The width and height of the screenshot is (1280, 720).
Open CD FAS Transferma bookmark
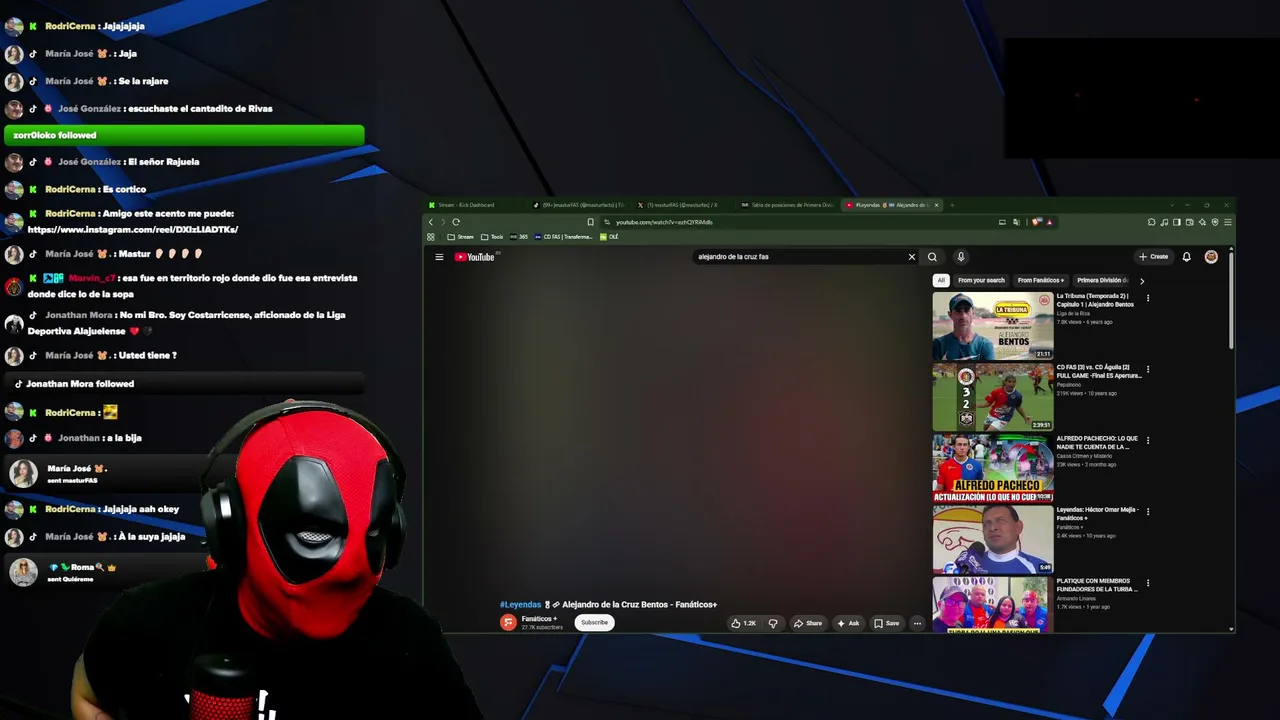pos(564,237)
